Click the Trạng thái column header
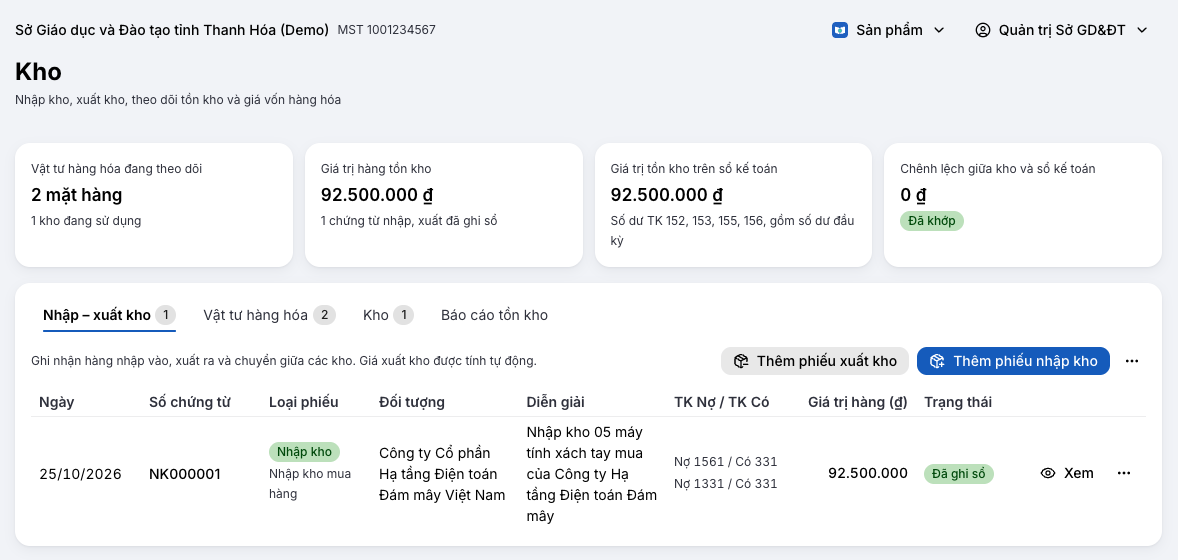The width and height of the screenshot is (1178, 560). pyautogui.click(x=958, y=402)
